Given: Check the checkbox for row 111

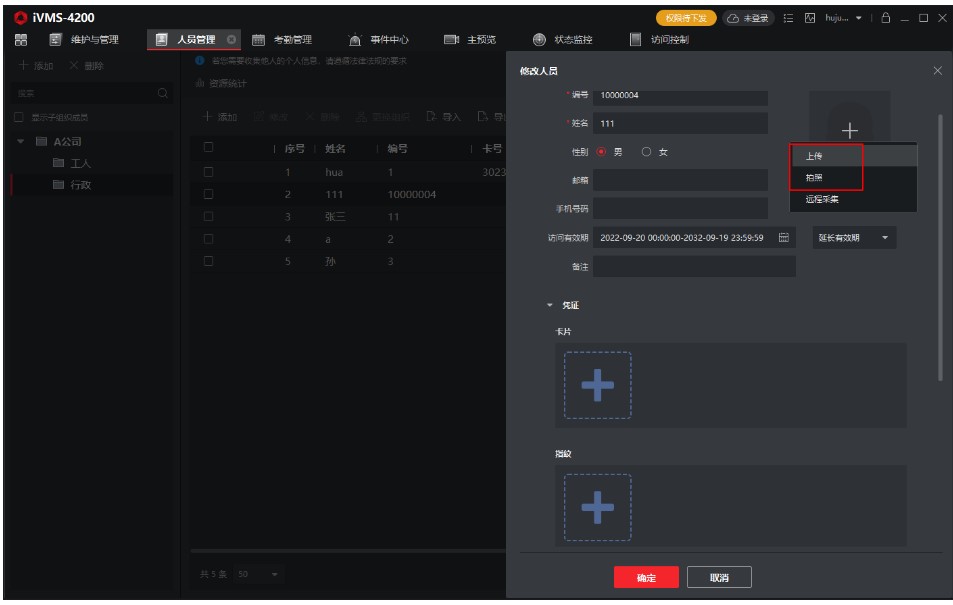Looking at the screenshot, I should pyautogui.click(x=208, y=194).
